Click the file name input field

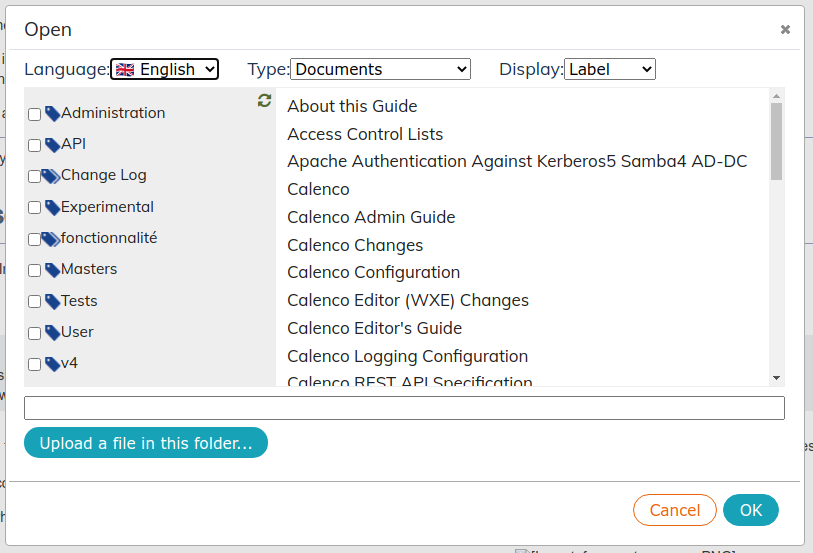(x=404, y=408)
